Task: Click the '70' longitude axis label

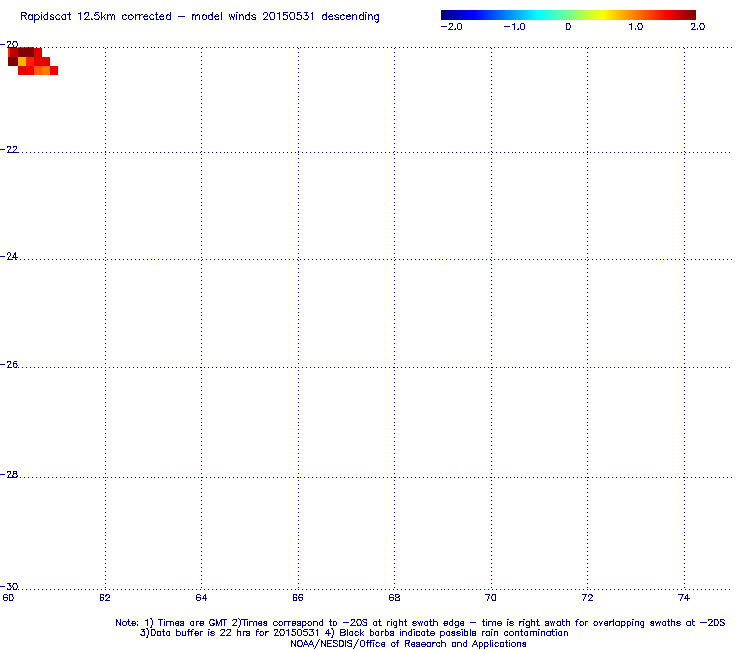Action: coord(491,598)
